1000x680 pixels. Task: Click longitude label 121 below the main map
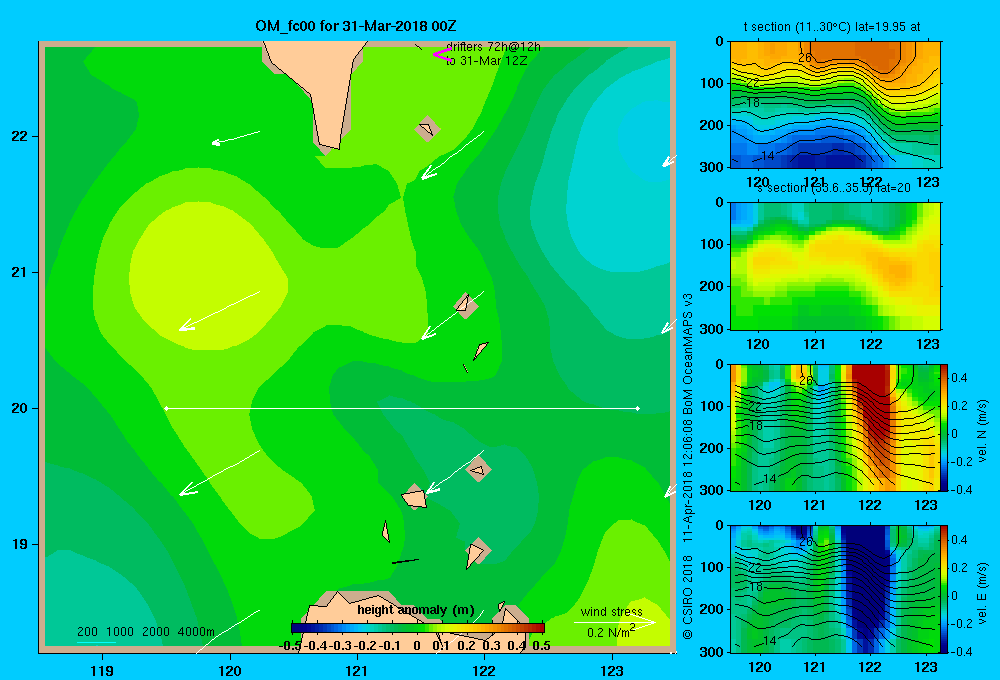357,670
